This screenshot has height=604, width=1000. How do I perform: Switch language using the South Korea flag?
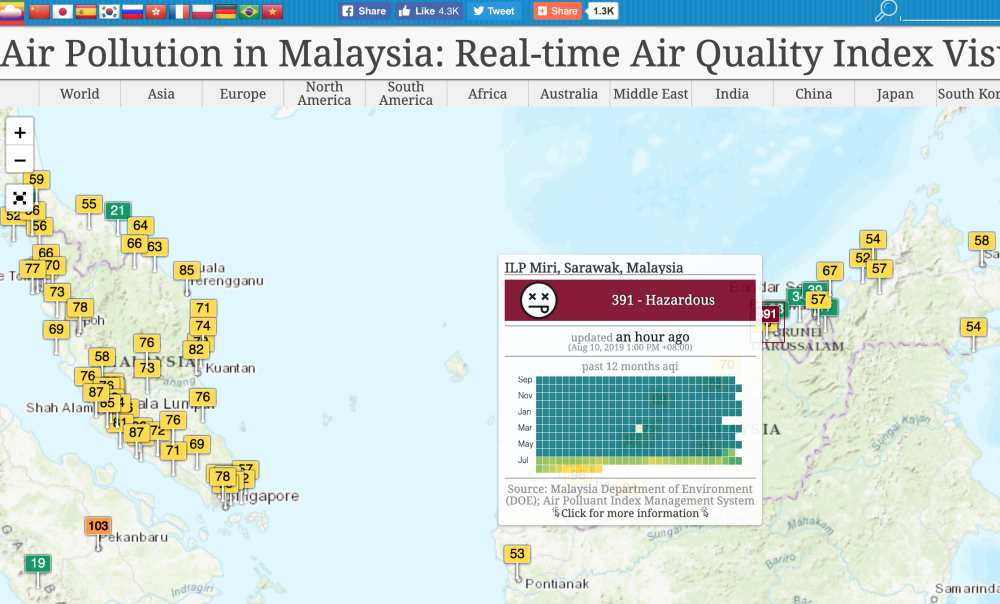[x=108, y=9]
